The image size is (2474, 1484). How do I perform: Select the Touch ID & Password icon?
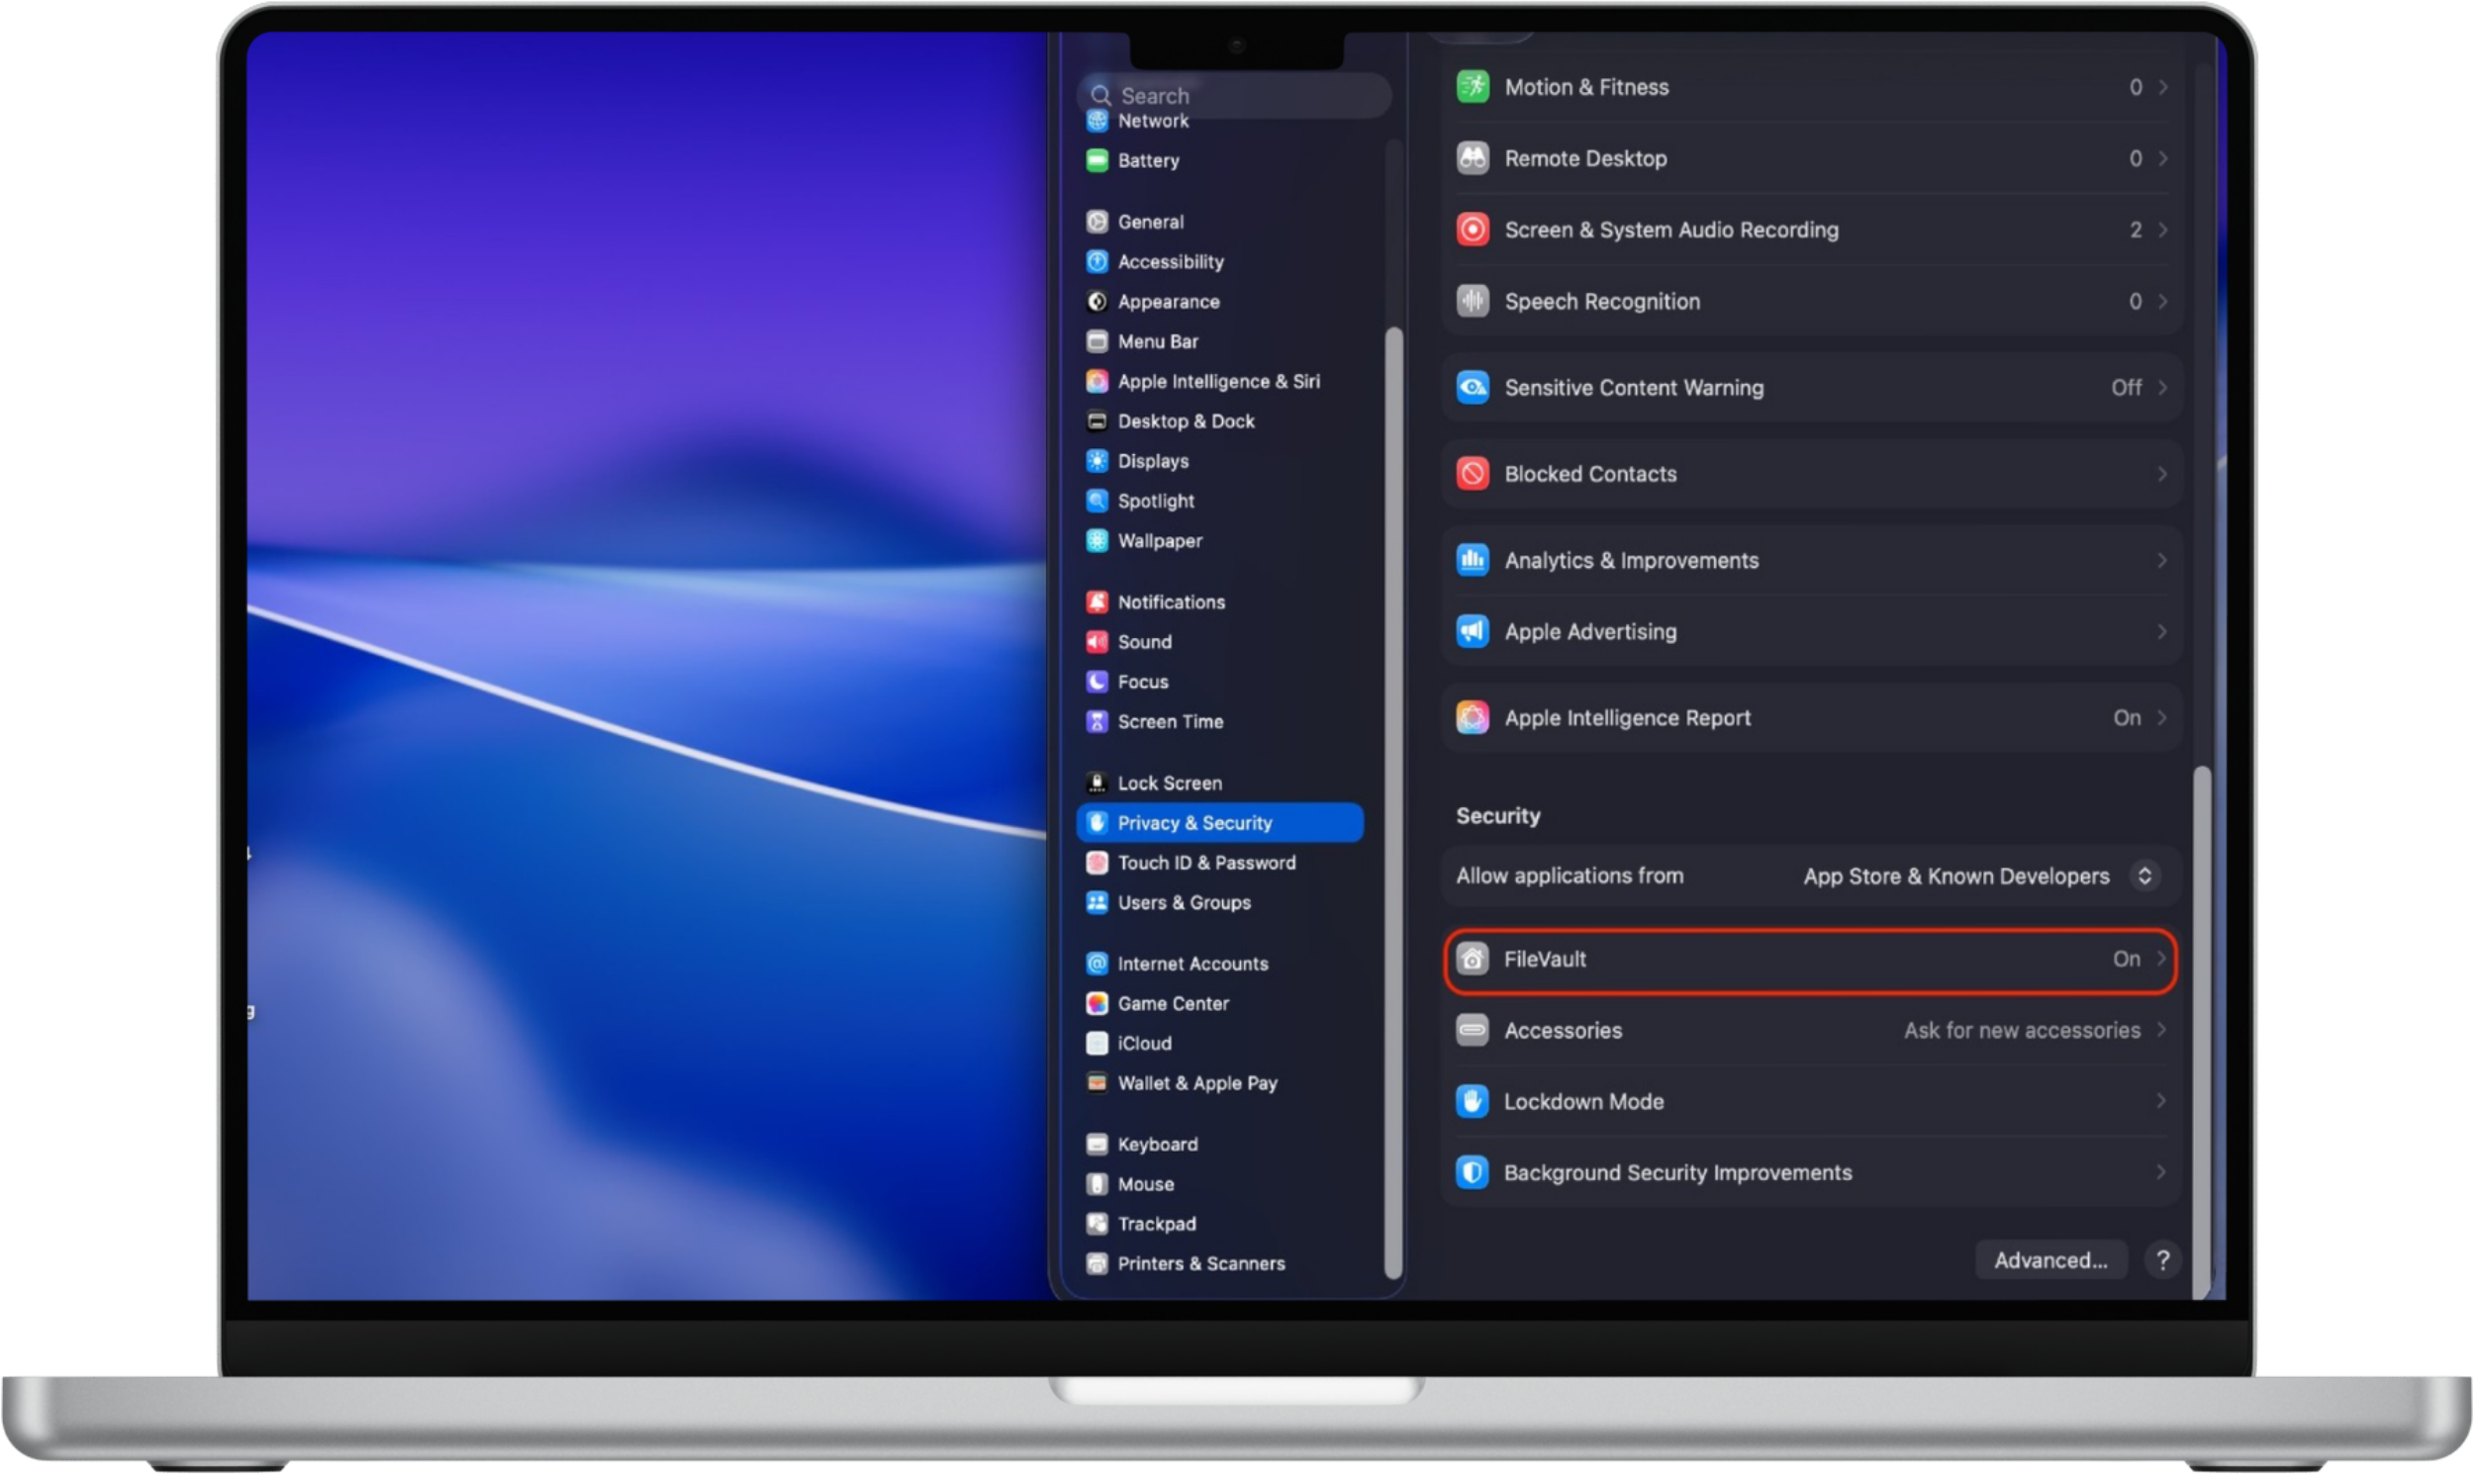(x=1097, y=862)
